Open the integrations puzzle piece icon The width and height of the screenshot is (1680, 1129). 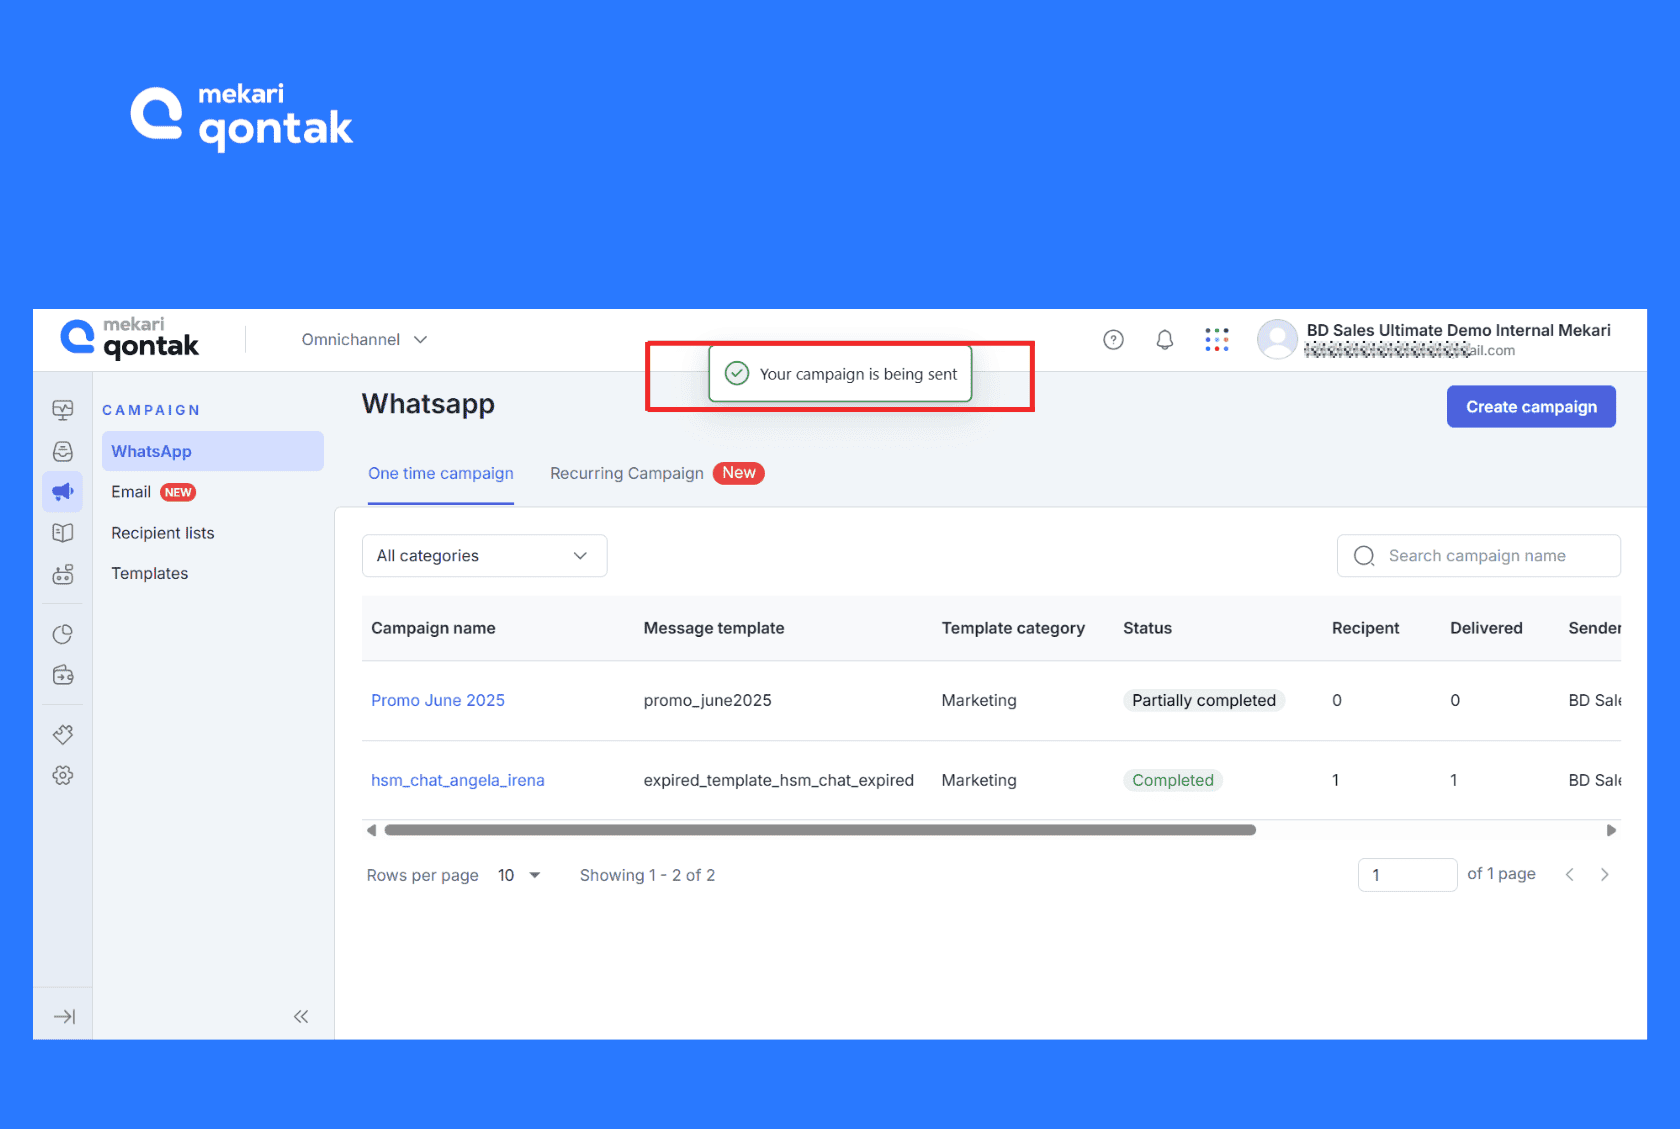(x=63, y=735)
